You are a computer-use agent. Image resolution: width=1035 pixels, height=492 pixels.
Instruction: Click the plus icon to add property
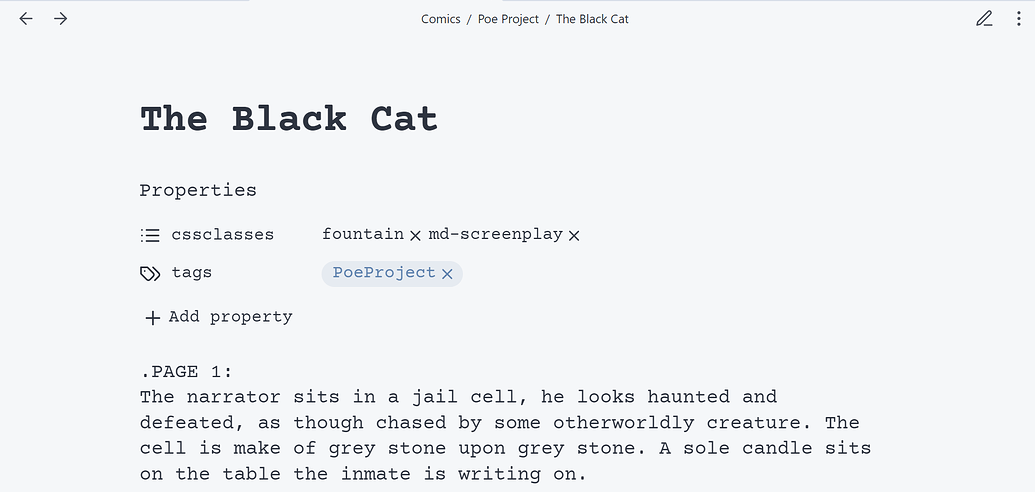152,318
